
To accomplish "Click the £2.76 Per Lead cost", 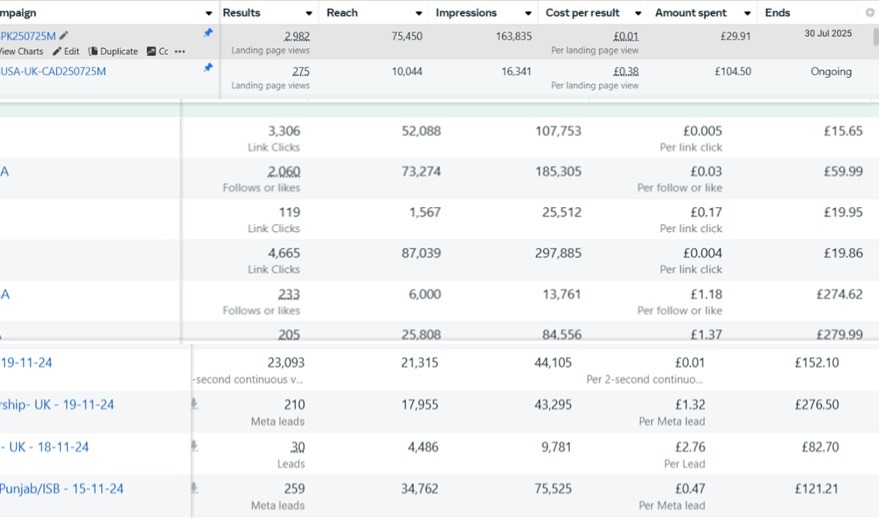I will click(690, 448).
